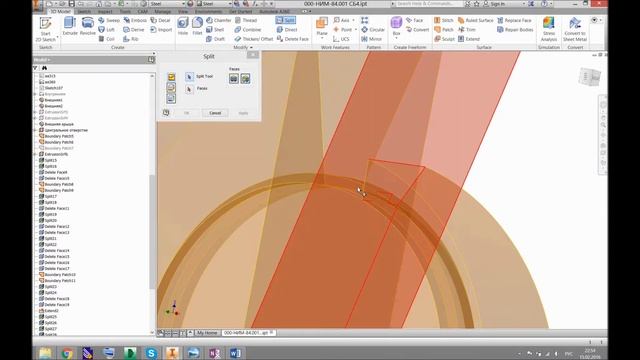Click Sign In

(x=498, y=4)
